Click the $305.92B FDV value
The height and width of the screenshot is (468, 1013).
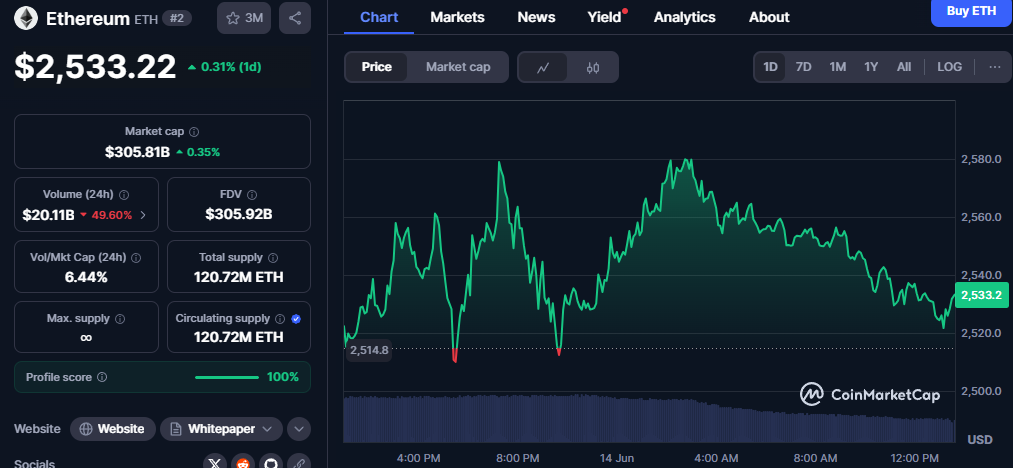coord(239,214)
